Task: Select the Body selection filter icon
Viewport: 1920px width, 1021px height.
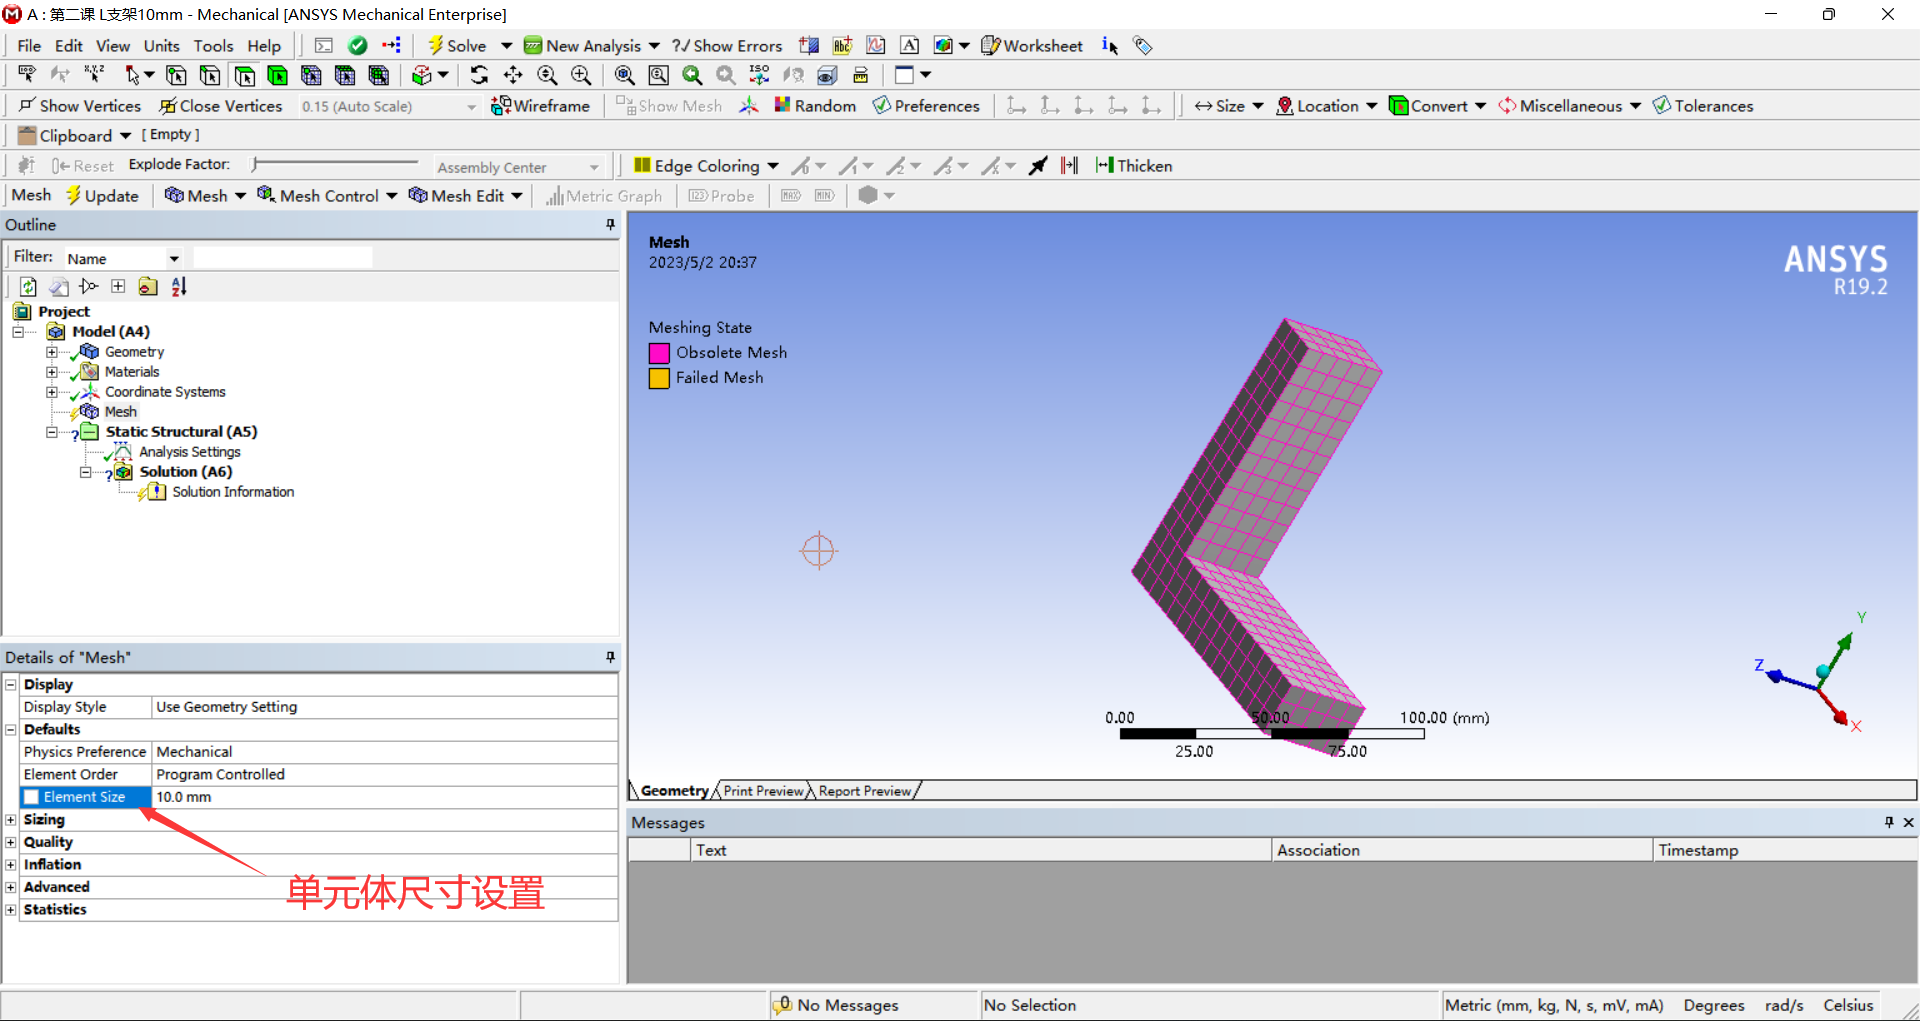Action: click(x=278, y=75)
